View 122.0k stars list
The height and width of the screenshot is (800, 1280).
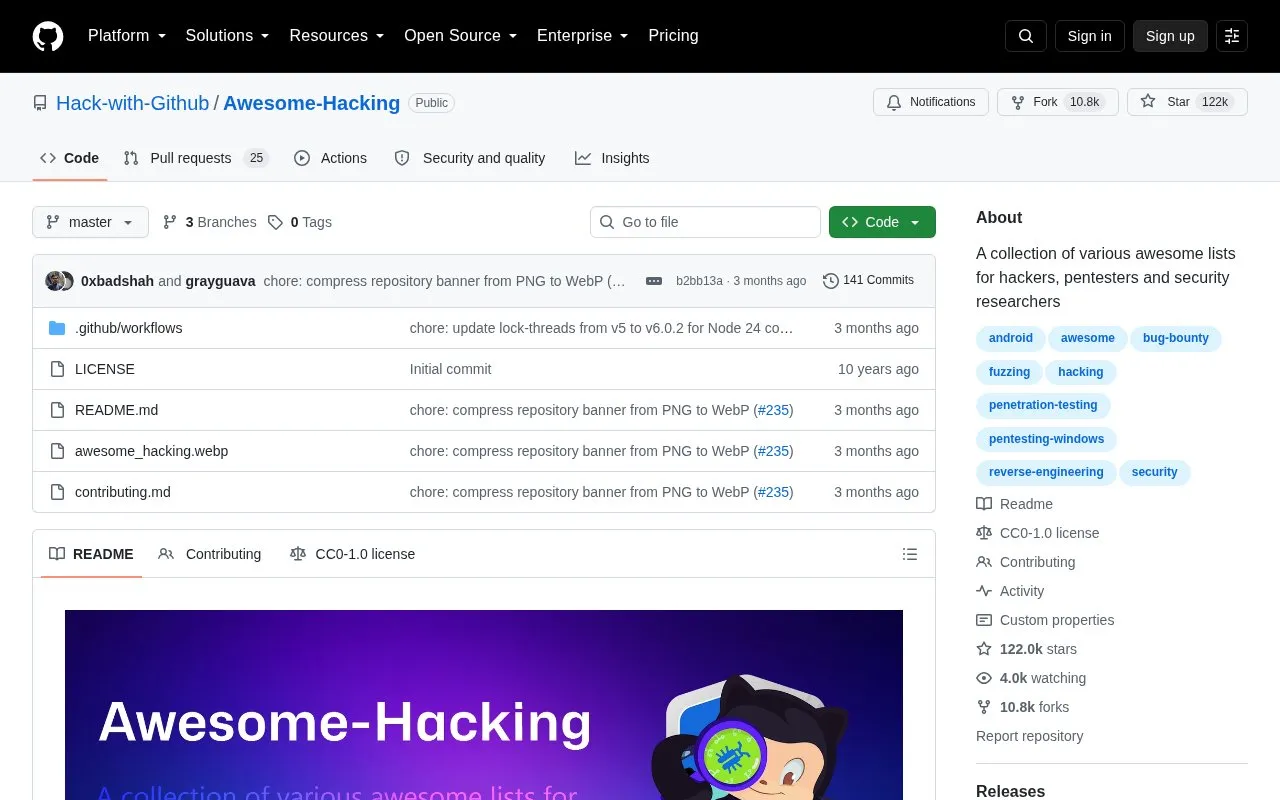click(x=1026, y=649)
